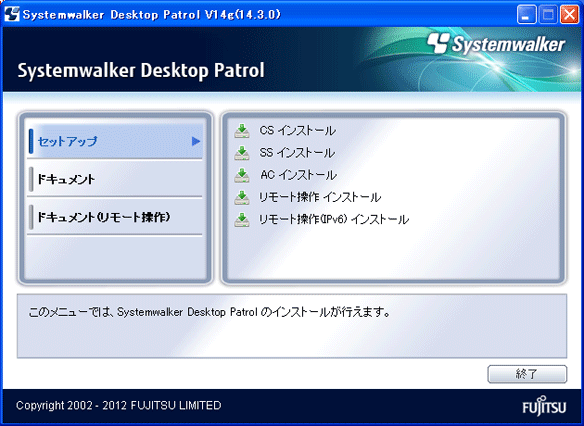Image resolution: width=584 pixels, height=426 pixels.
Task: Close the Systemwalker Desktop Patrol window
Action: (x=570, y=15)
